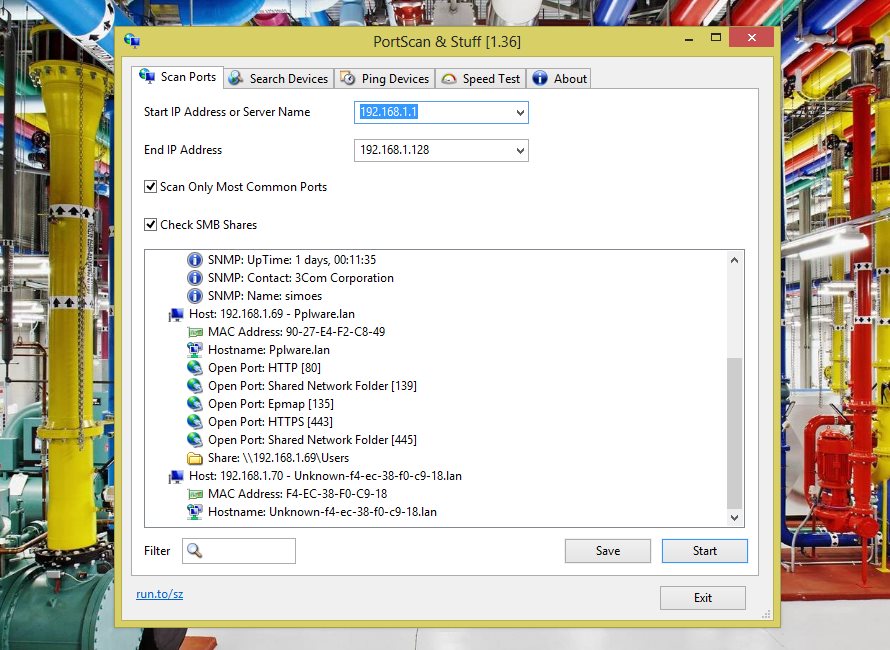Screen dimensions: 890x650
Task: Click results list scrollbar thumb
Action: [734, 433]
